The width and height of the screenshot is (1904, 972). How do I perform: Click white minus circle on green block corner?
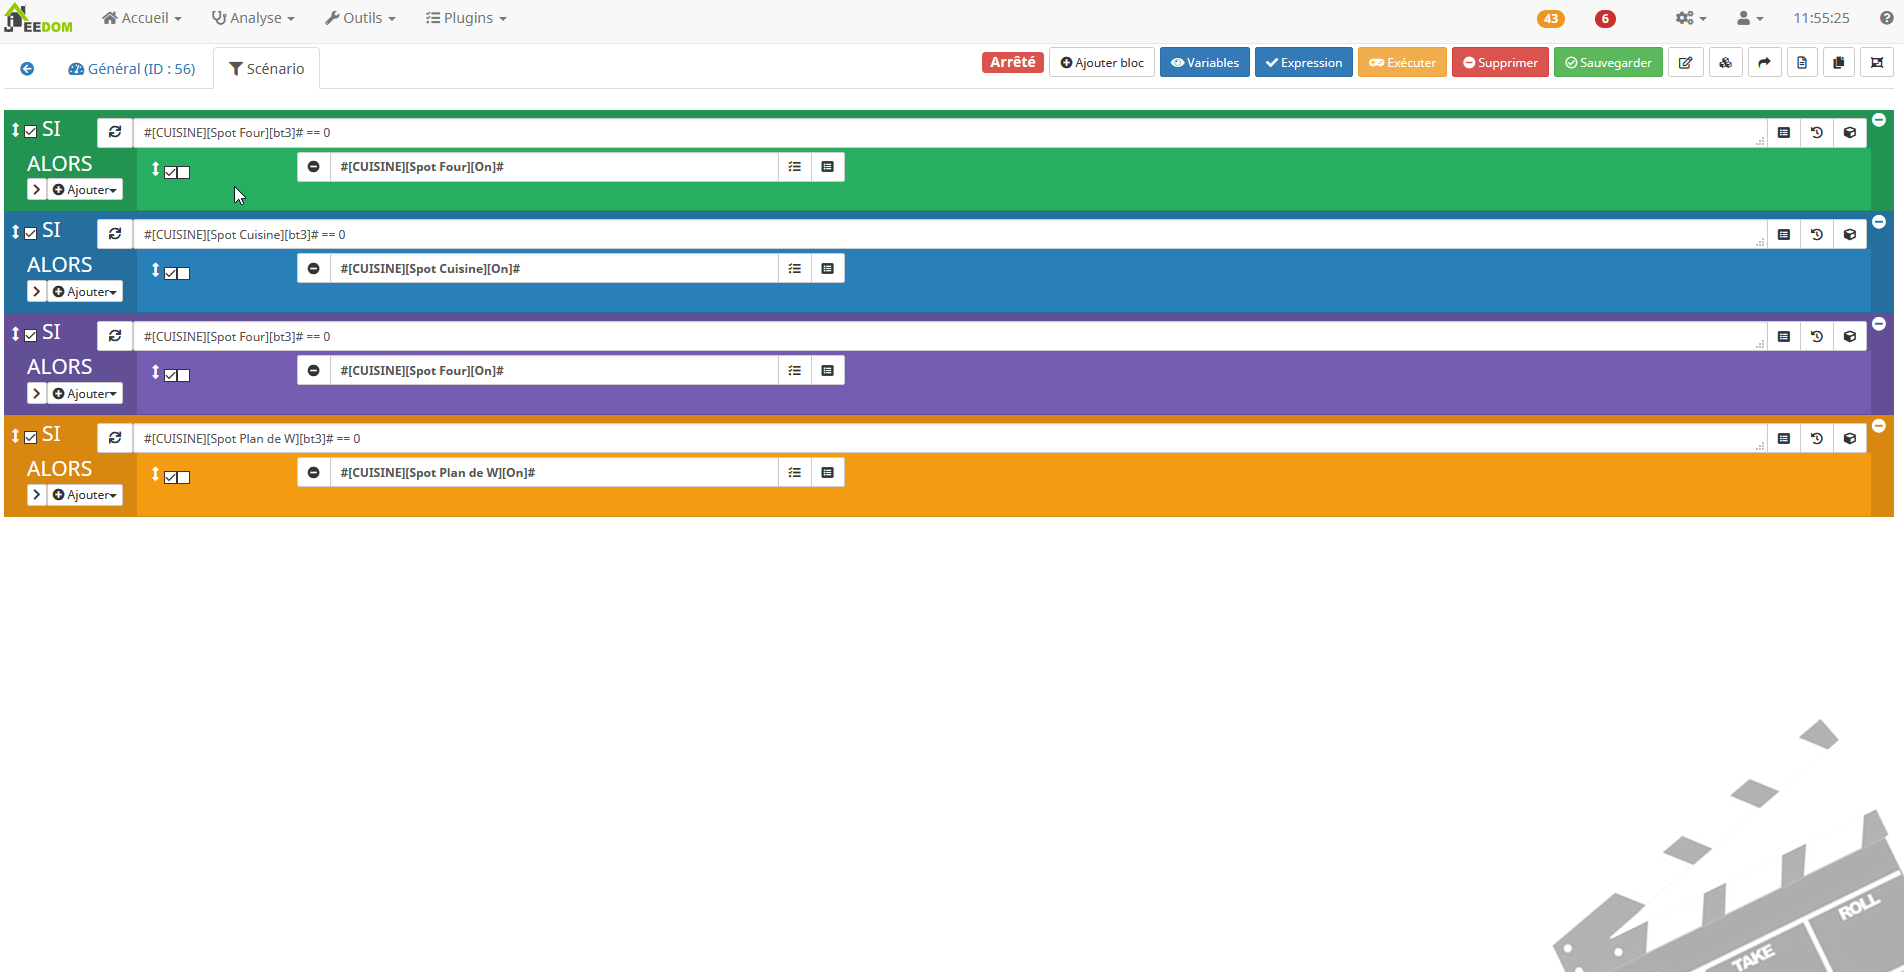pyautogui.click(x=1879, y=120)
